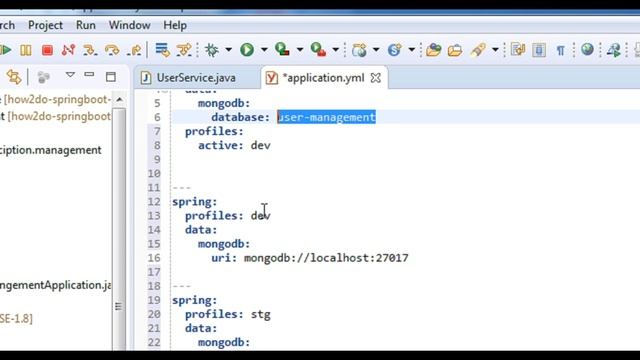Click the Step Return icon
Viewport: 640px width, 360px height.
[x=134, y=50]
